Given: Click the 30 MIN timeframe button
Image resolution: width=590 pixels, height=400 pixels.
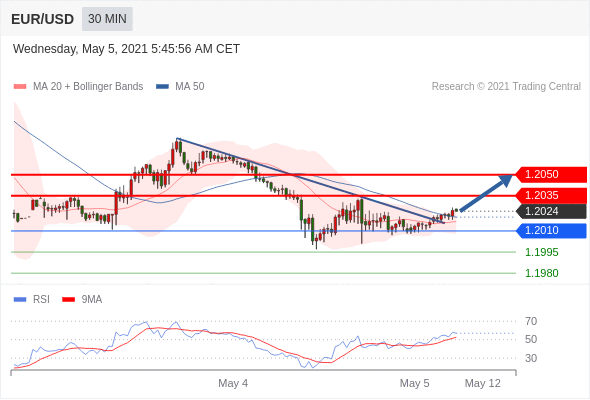Looking at the screenshot, I should [x=107, y=19].
